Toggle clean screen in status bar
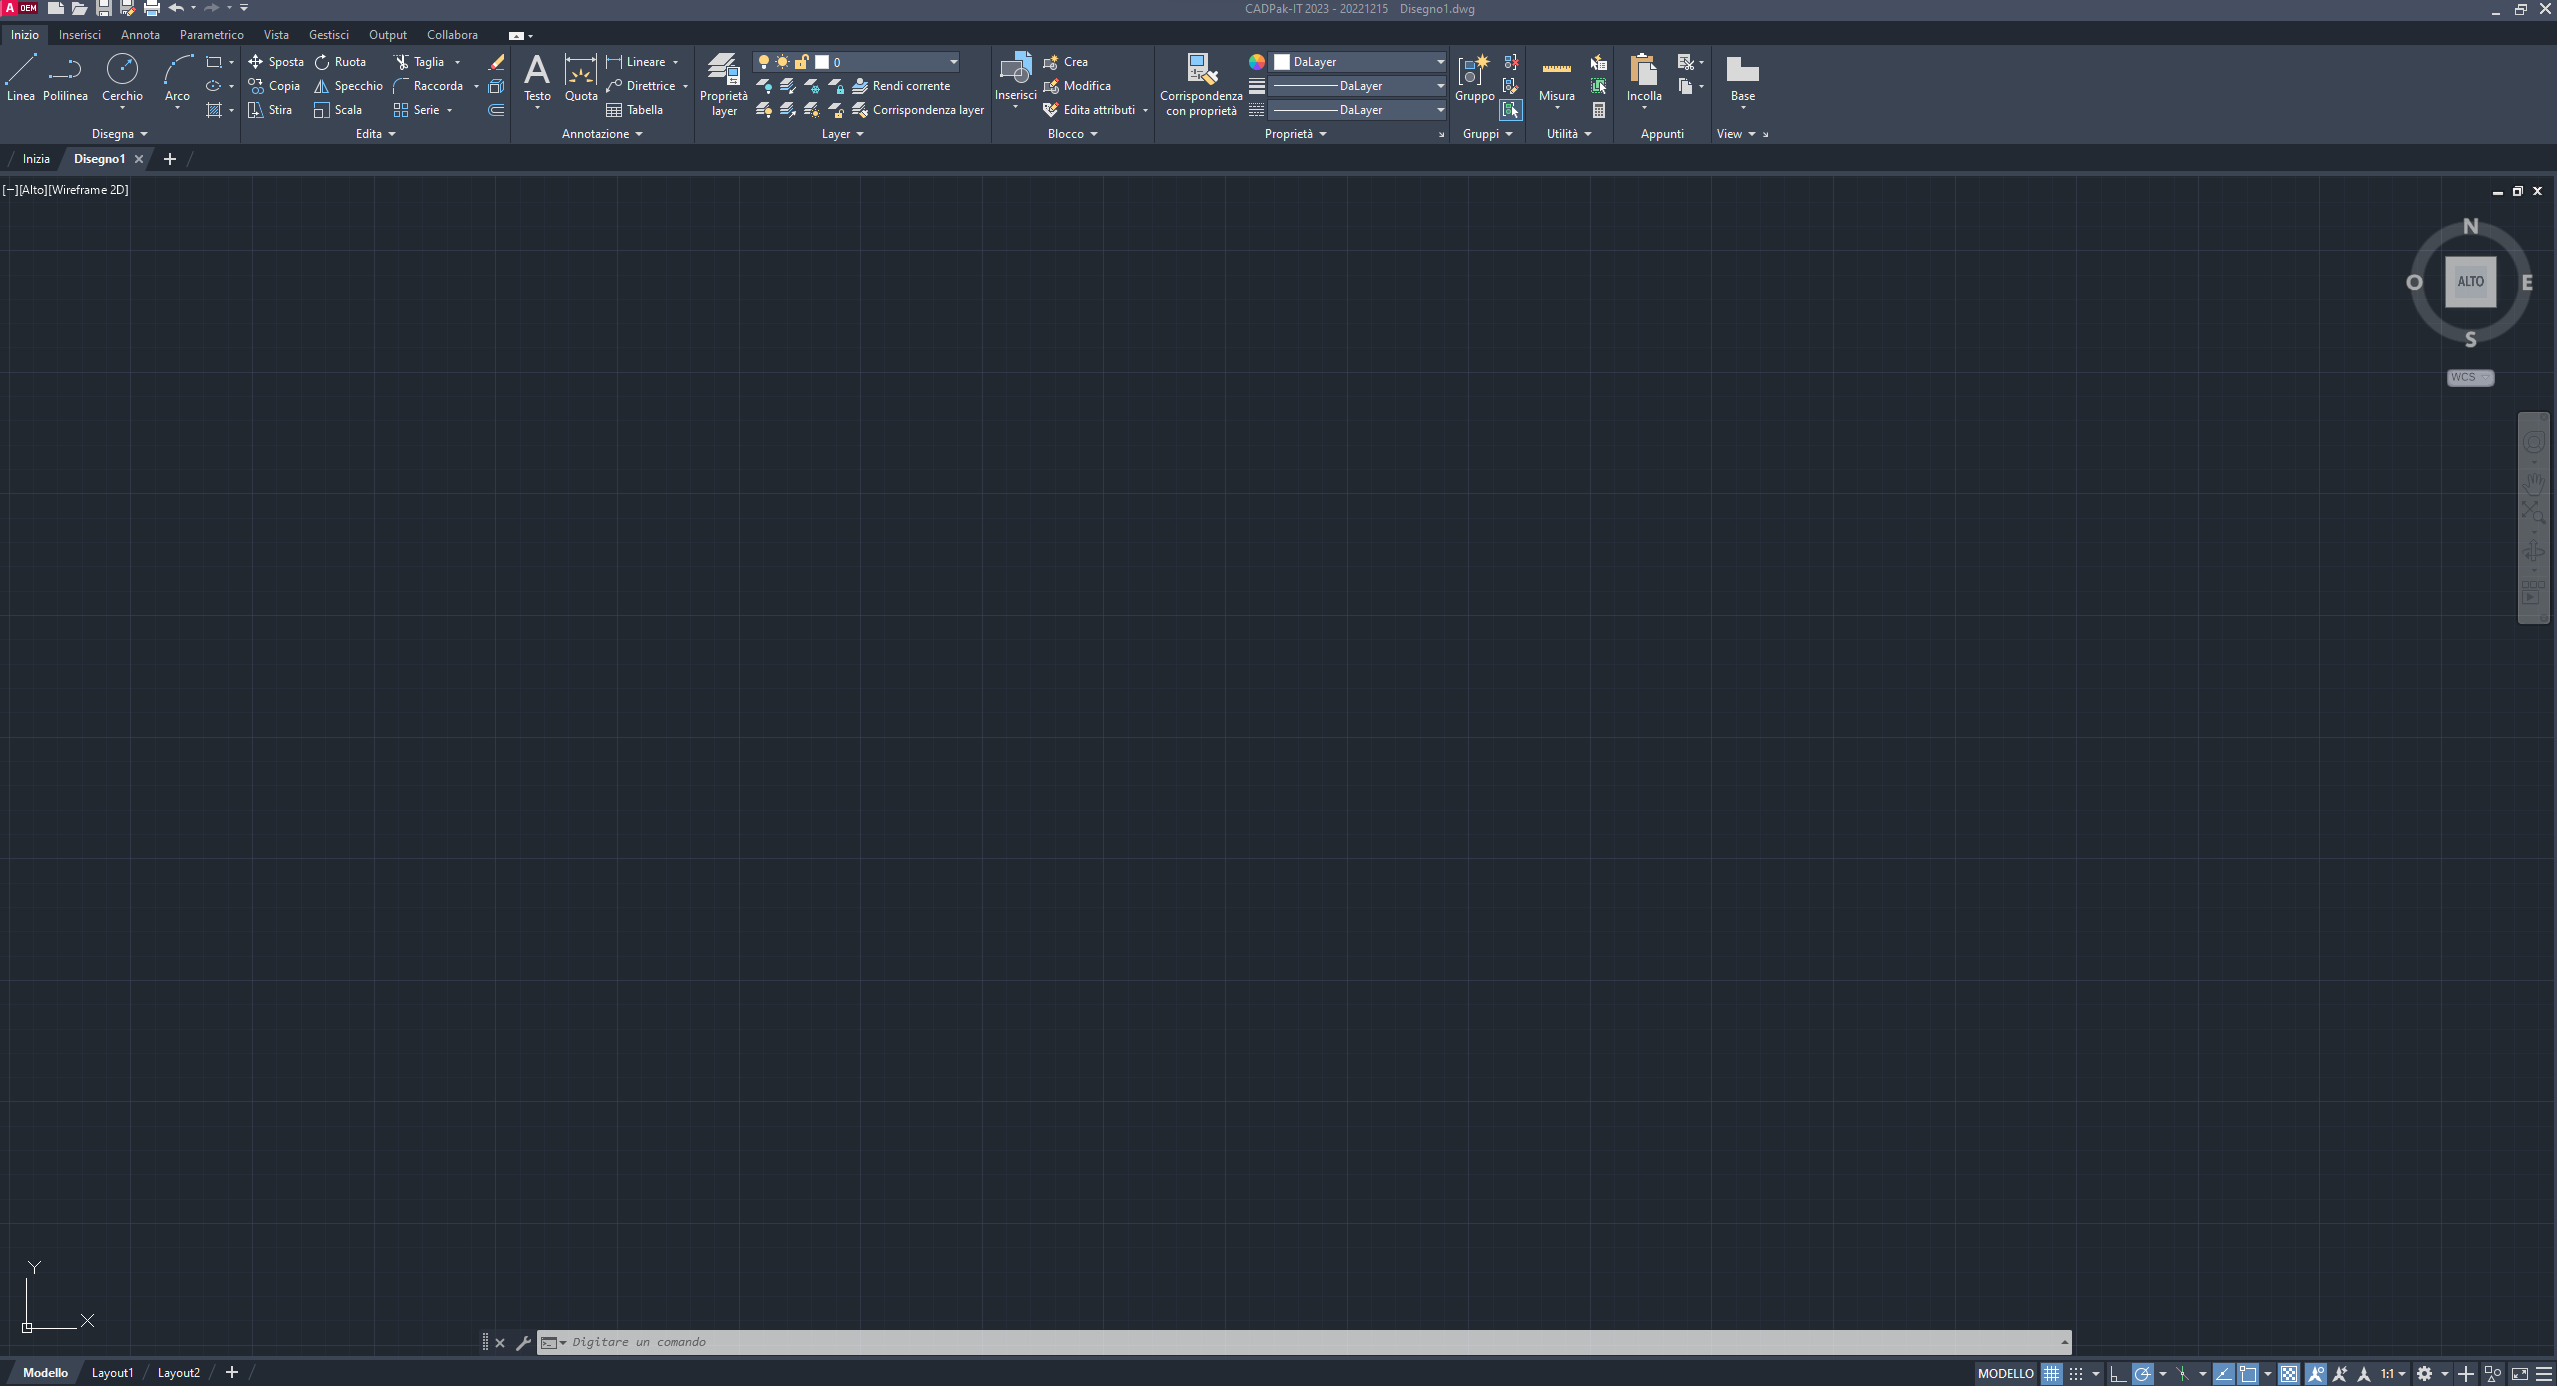Viewport: 2557px width, 1386px height. (x=2520, y=1373)
